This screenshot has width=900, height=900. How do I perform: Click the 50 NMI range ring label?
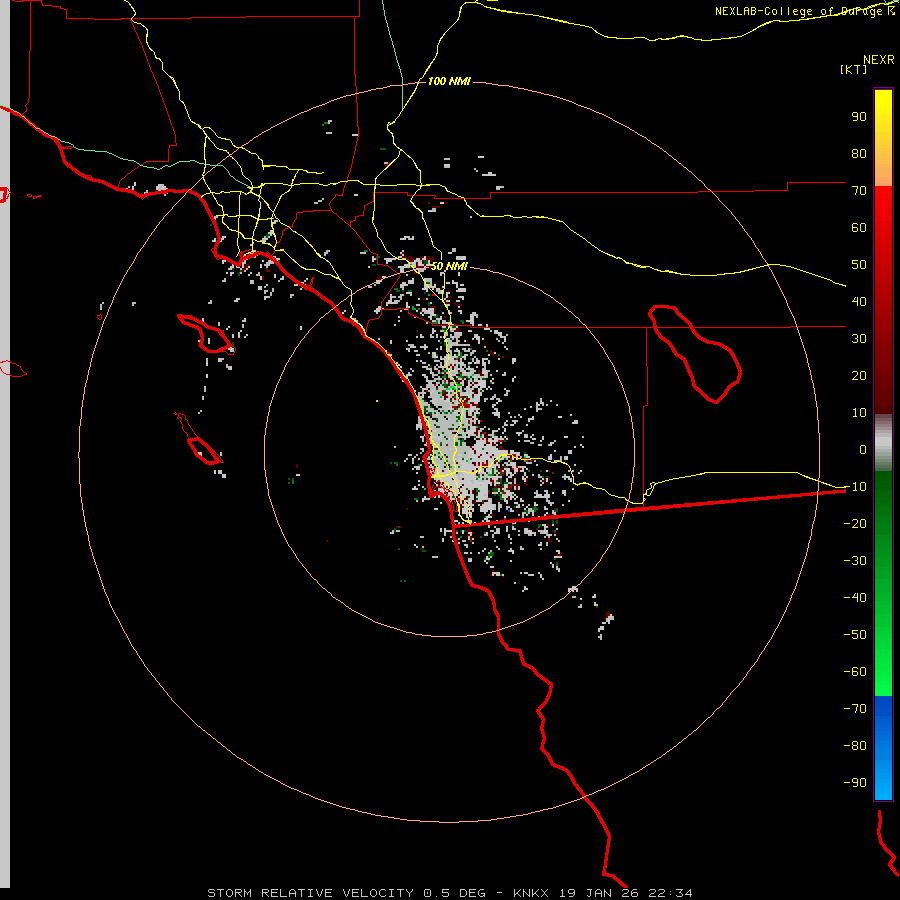[449, 266]
